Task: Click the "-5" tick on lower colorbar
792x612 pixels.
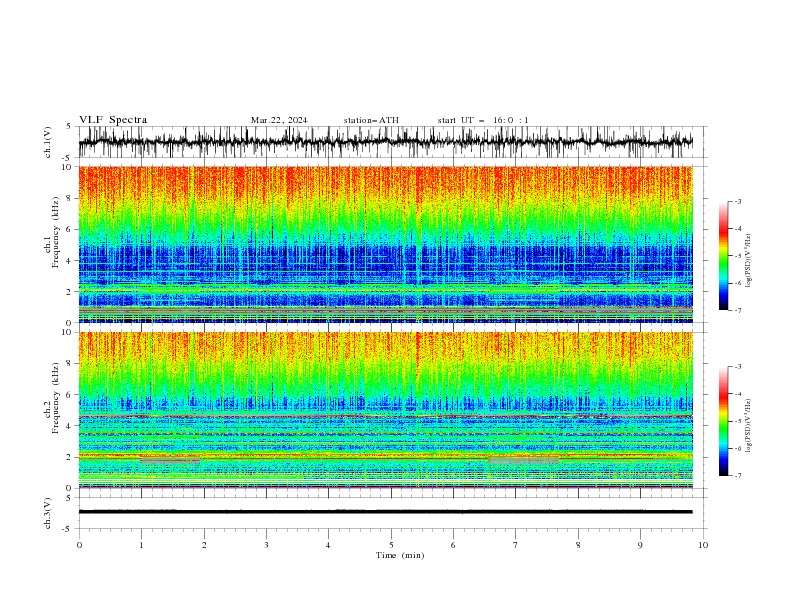Action: 738,421
